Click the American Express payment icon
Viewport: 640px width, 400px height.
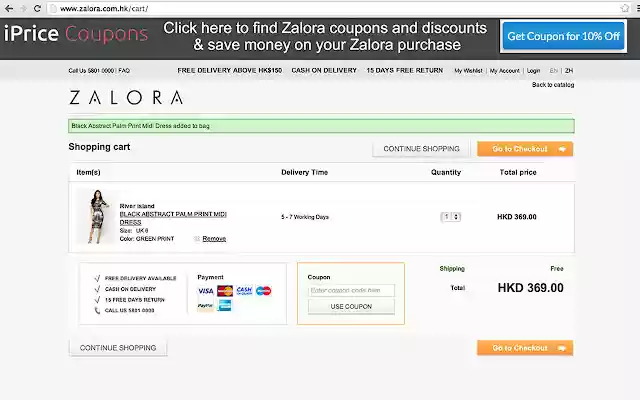click(x=224, y=305)
